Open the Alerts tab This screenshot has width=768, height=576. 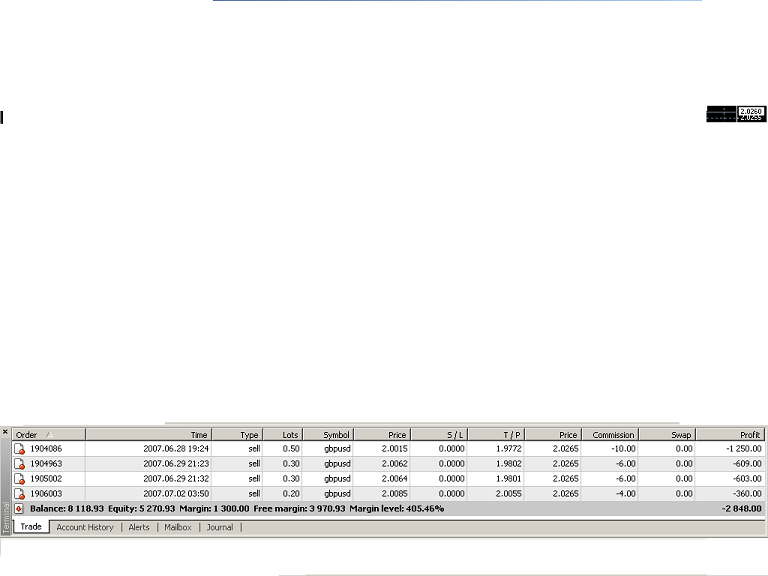(139, 528)
